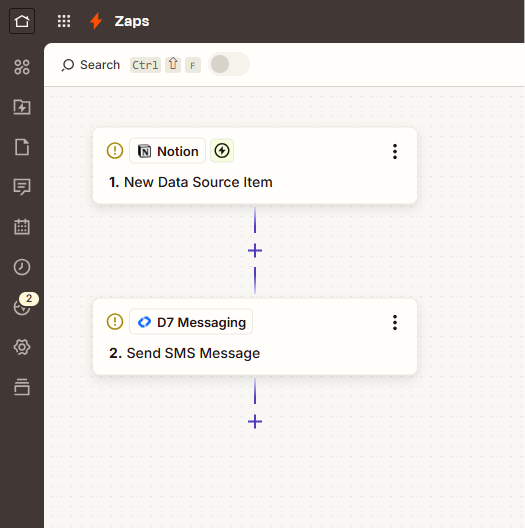Click the instant trigger lightning badge

point(222,151)
